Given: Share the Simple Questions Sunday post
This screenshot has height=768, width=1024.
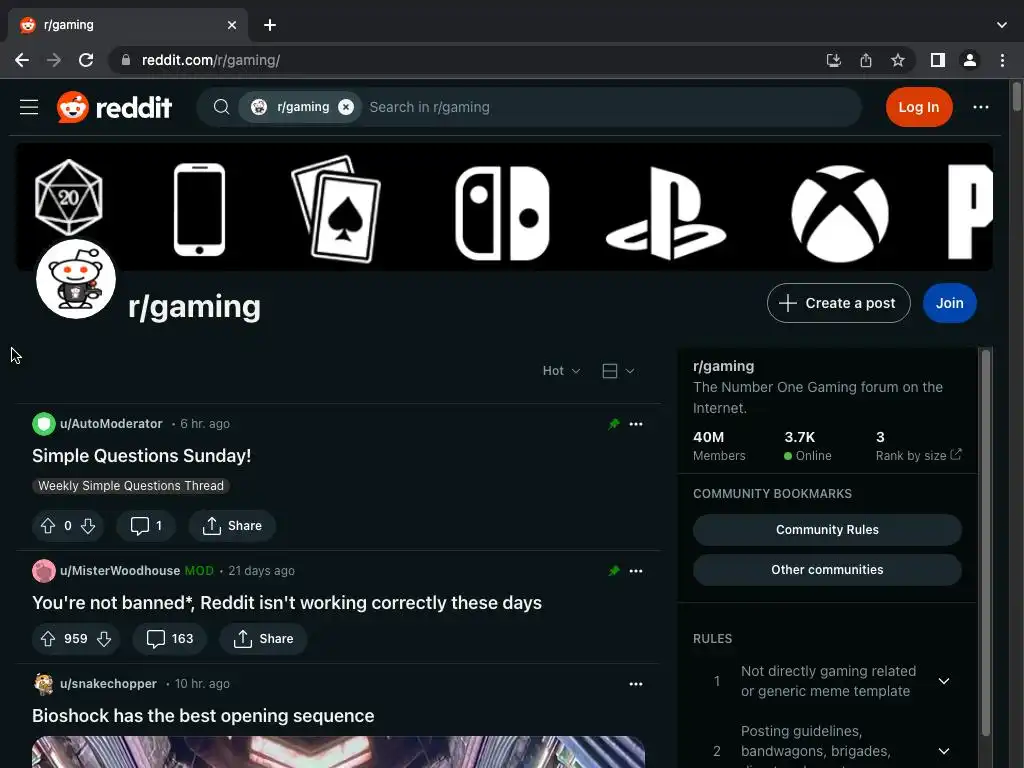Looking at the screenshot, I should click(232, 526).
